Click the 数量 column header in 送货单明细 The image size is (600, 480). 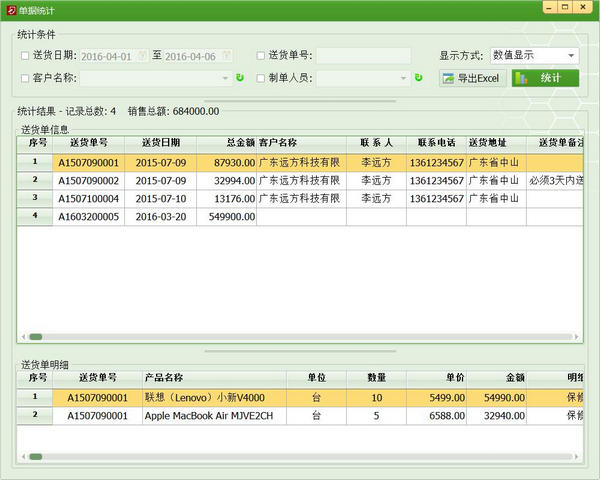click(x=376, y=378)
